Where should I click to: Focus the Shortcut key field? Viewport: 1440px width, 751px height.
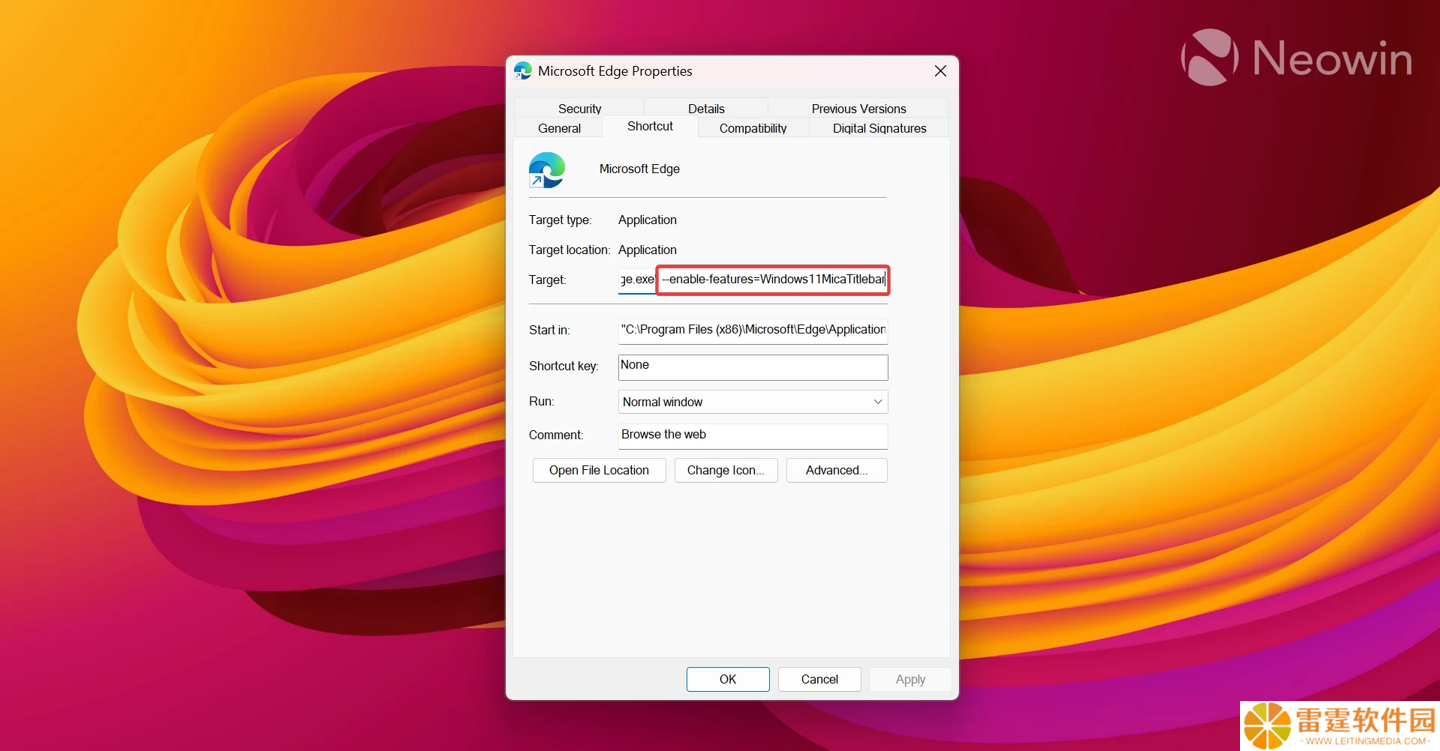click(753, 366)
